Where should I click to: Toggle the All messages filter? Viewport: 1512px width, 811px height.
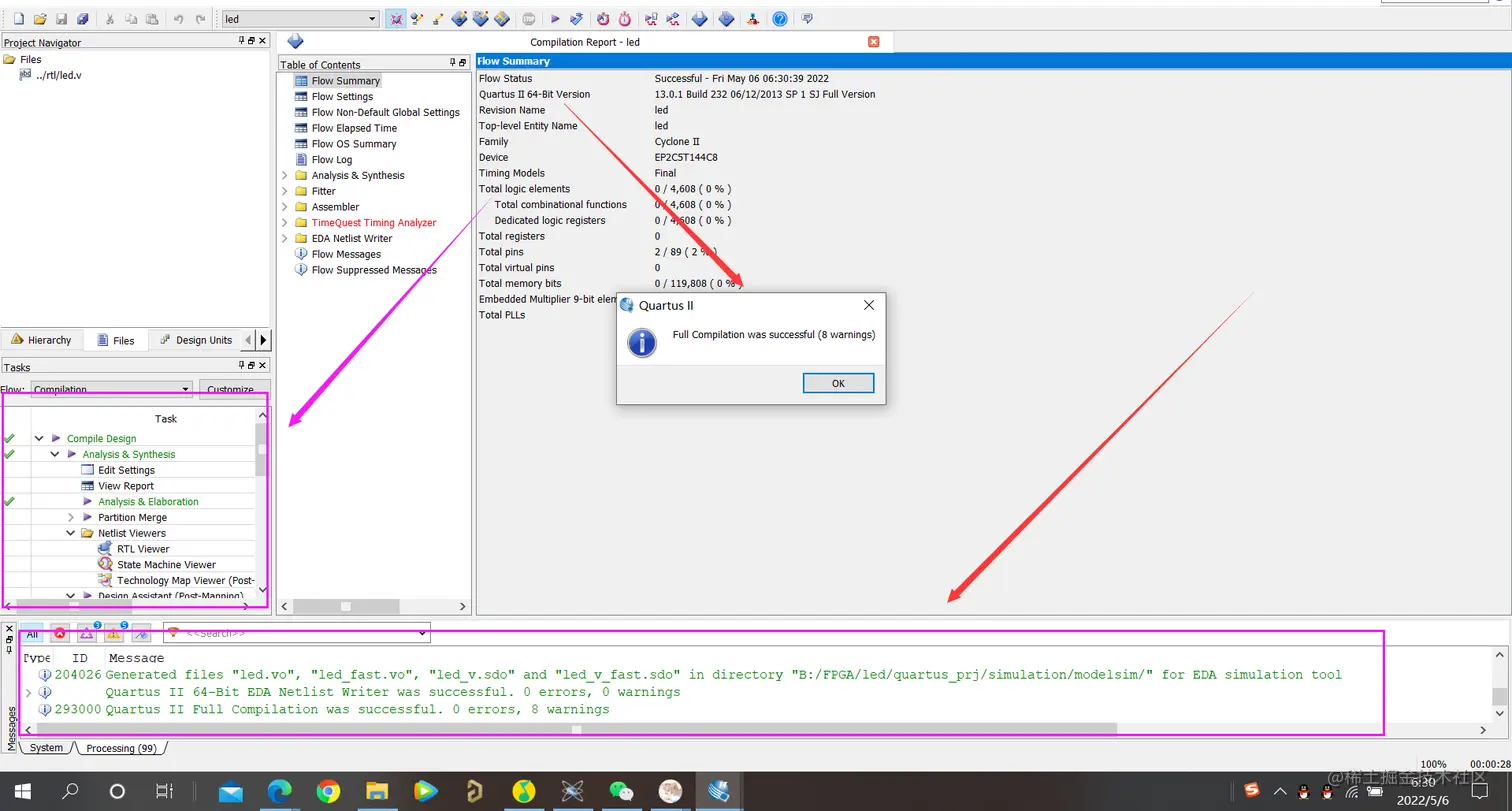32,634
